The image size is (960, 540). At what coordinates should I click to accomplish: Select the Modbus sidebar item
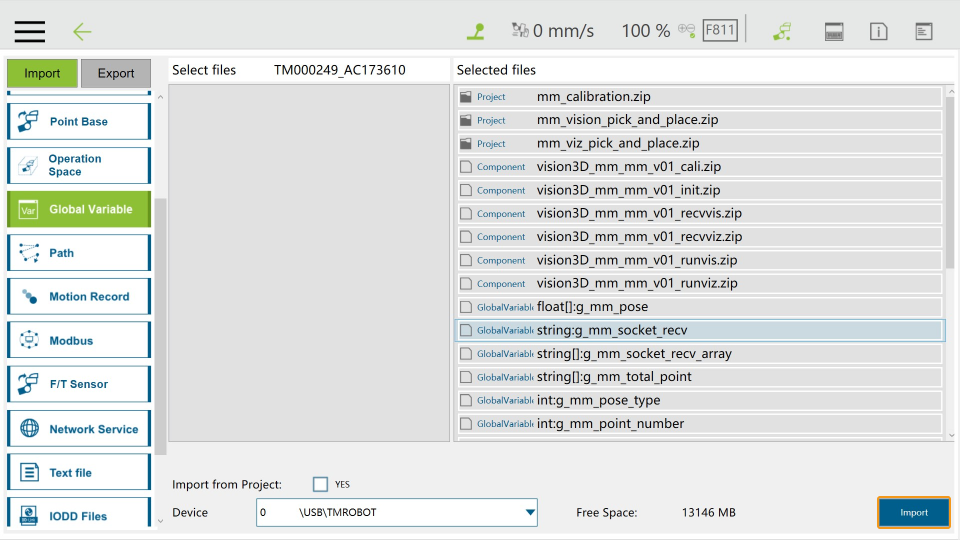coord(78,341)
